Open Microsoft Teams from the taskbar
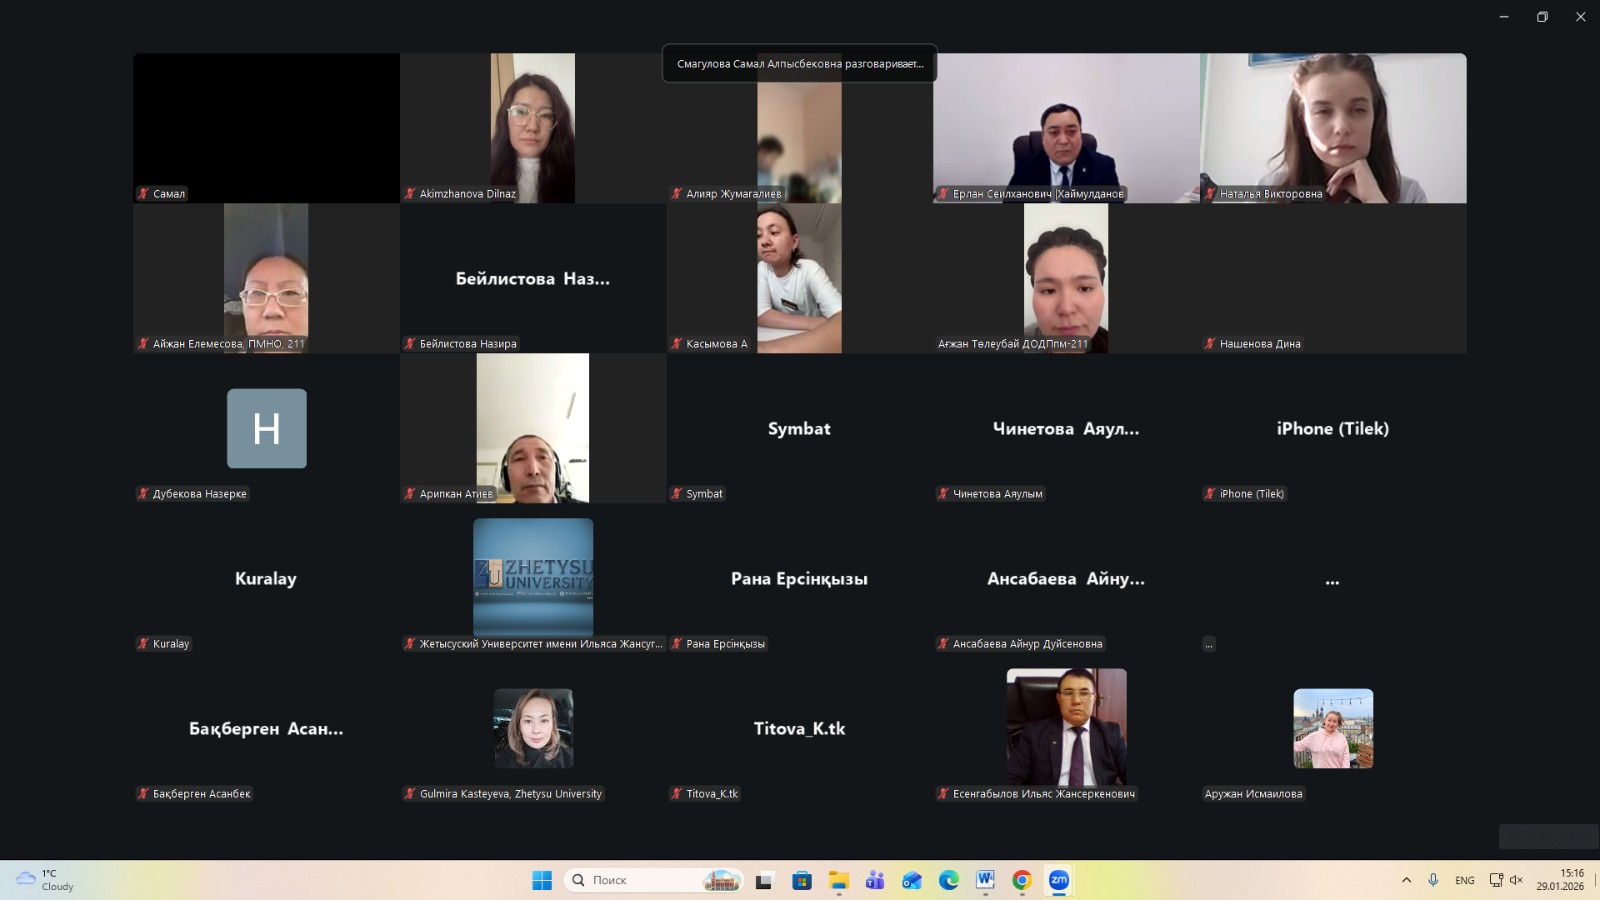Image resolution: width=1600 pixels, height=900 pixels. pos(875,880)
